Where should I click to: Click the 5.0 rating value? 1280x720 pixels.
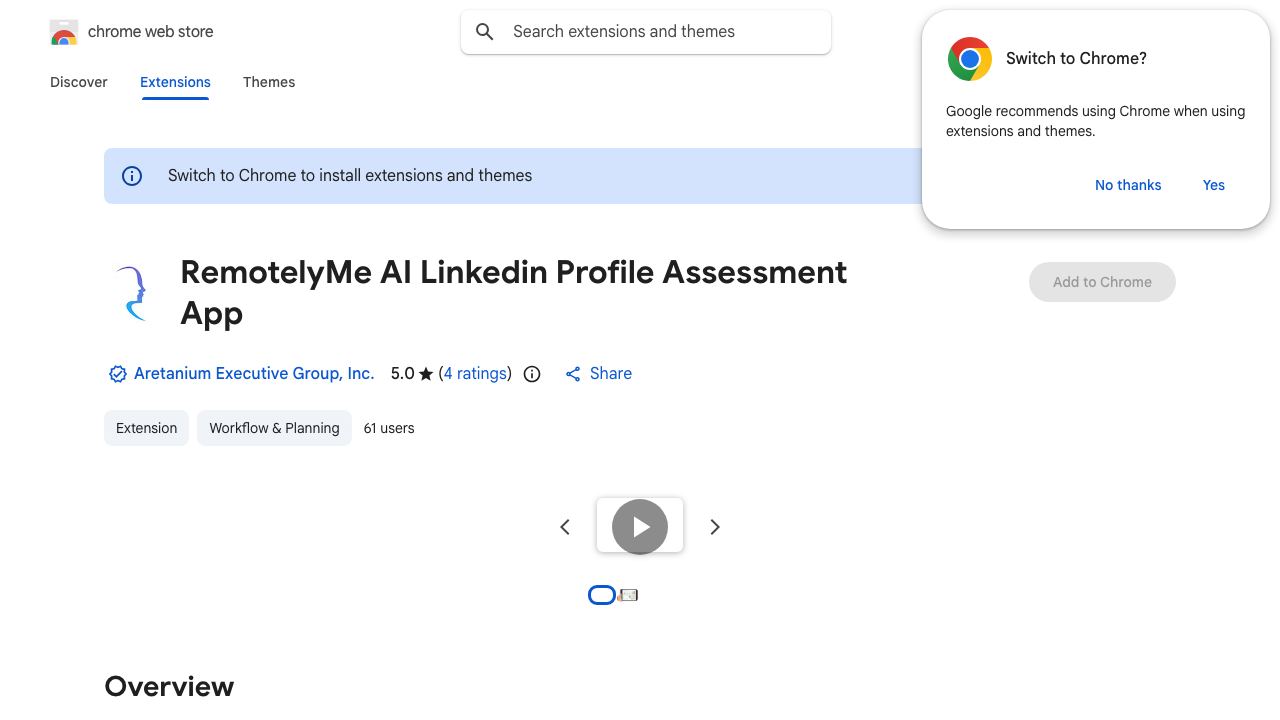tap(402, 373)
